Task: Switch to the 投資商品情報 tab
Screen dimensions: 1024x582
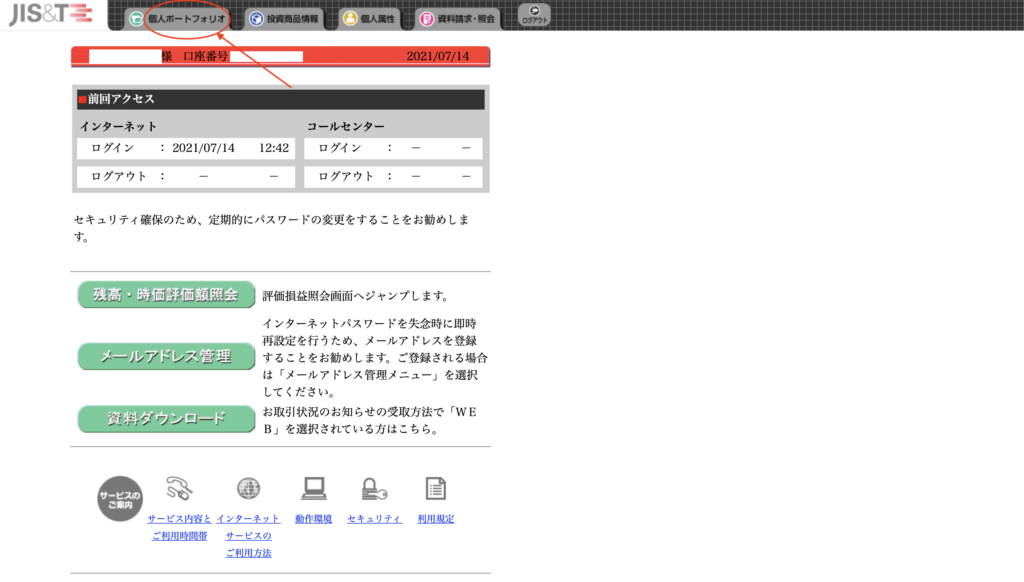Action: [x=284, y=18]
